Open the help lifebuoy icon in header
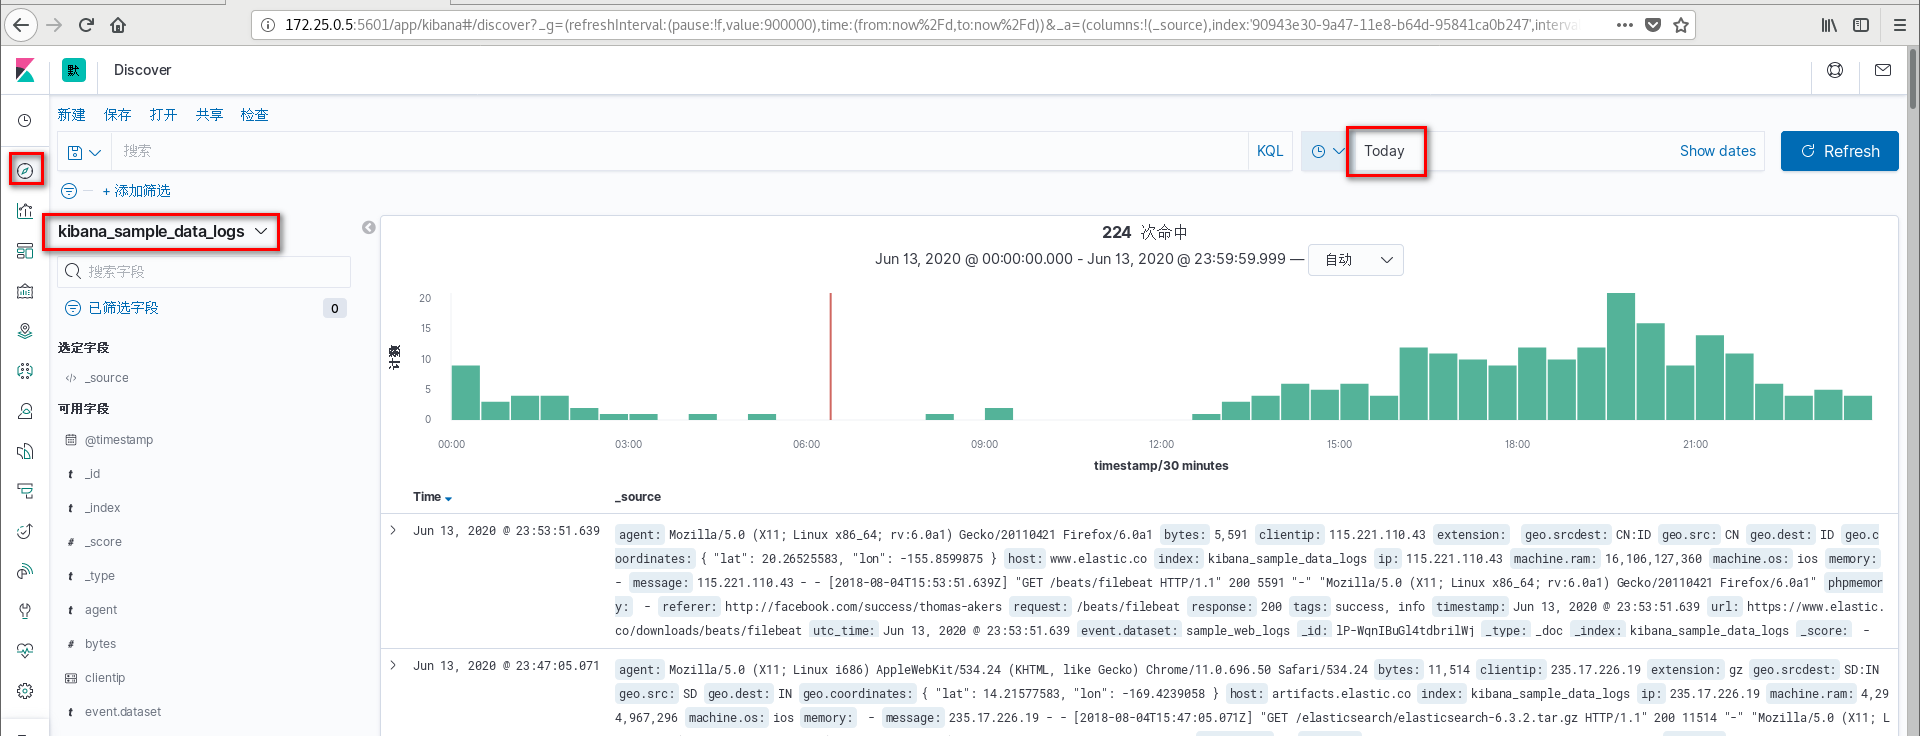 (1835, 70)
